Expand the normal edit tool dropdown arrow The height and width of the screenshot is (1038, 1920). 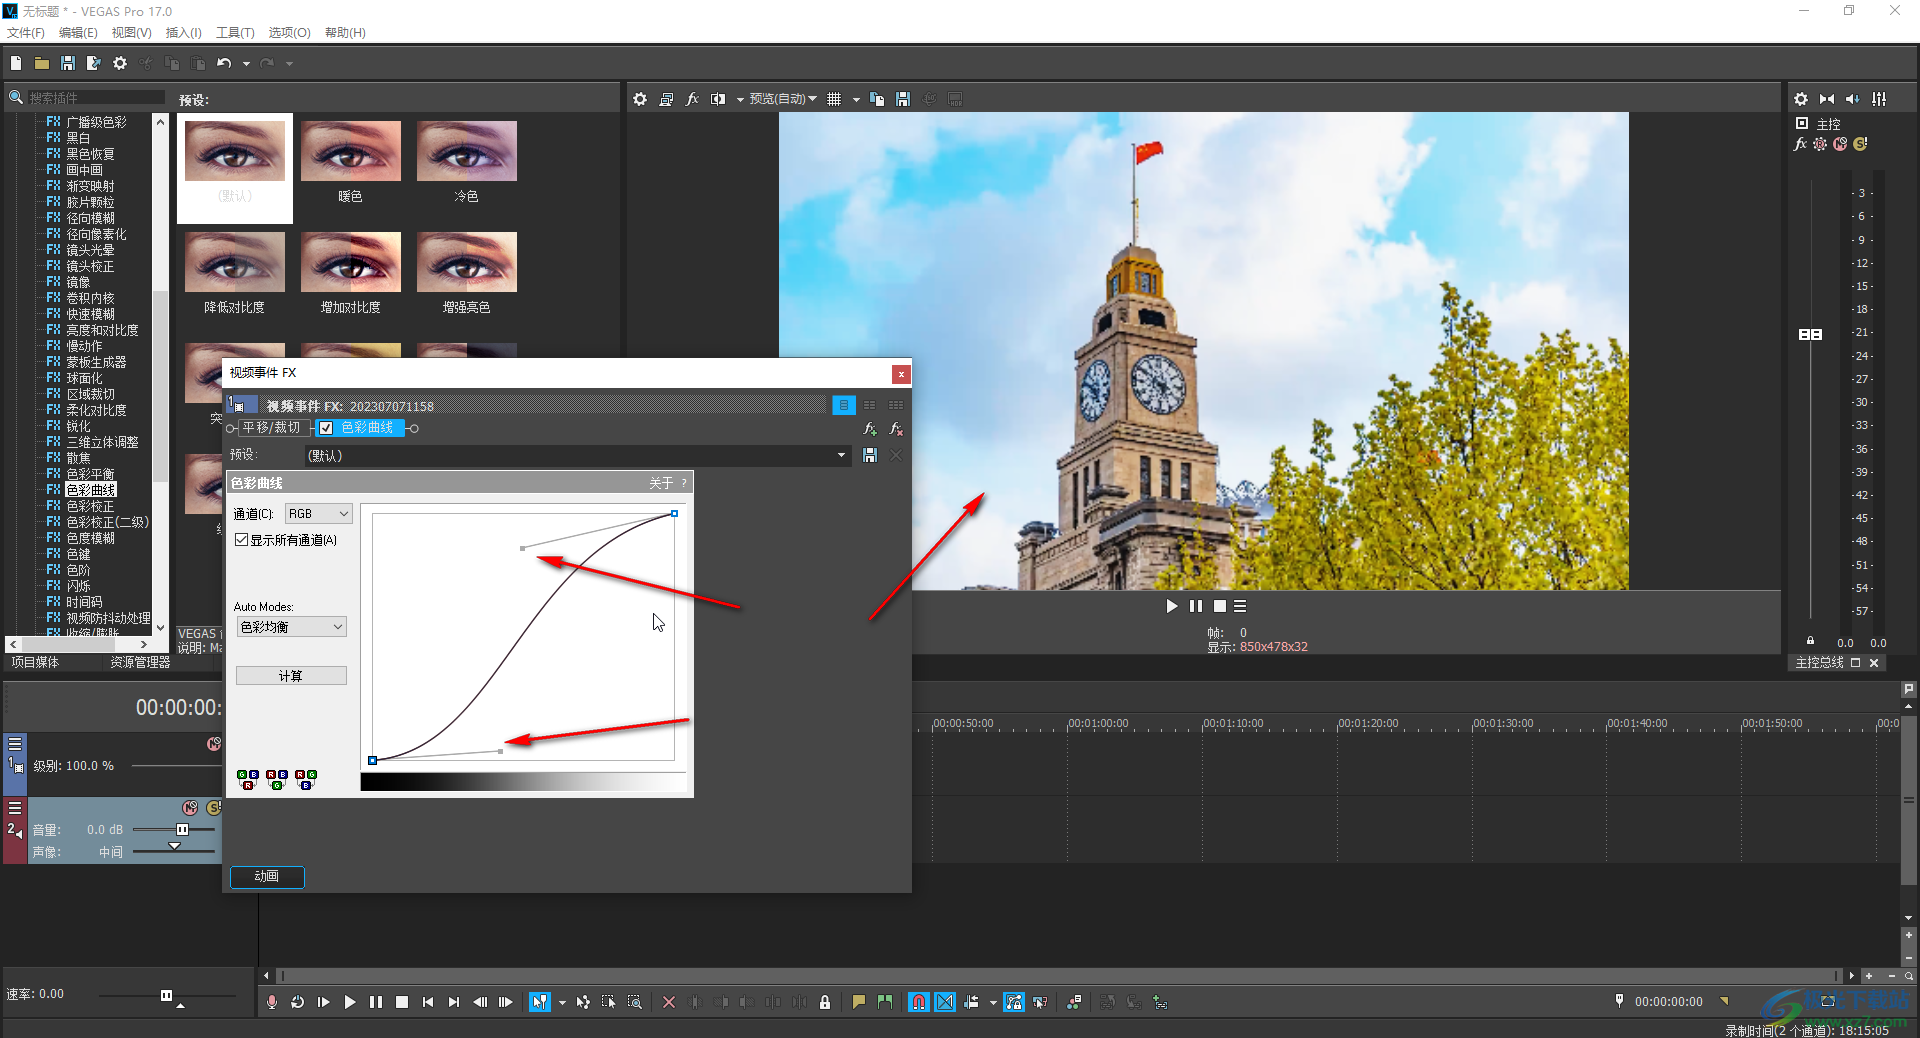point(562,1002)
